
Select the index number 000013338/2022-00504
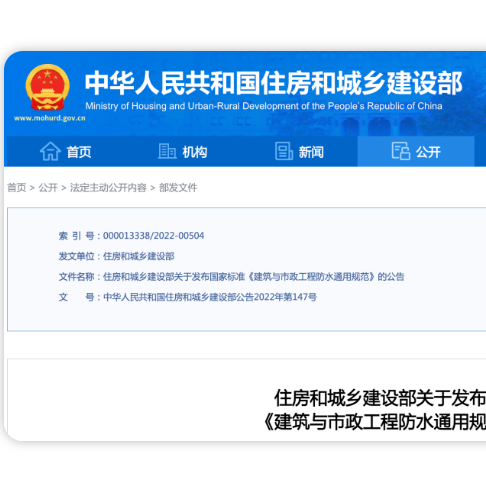click(153, 236)
